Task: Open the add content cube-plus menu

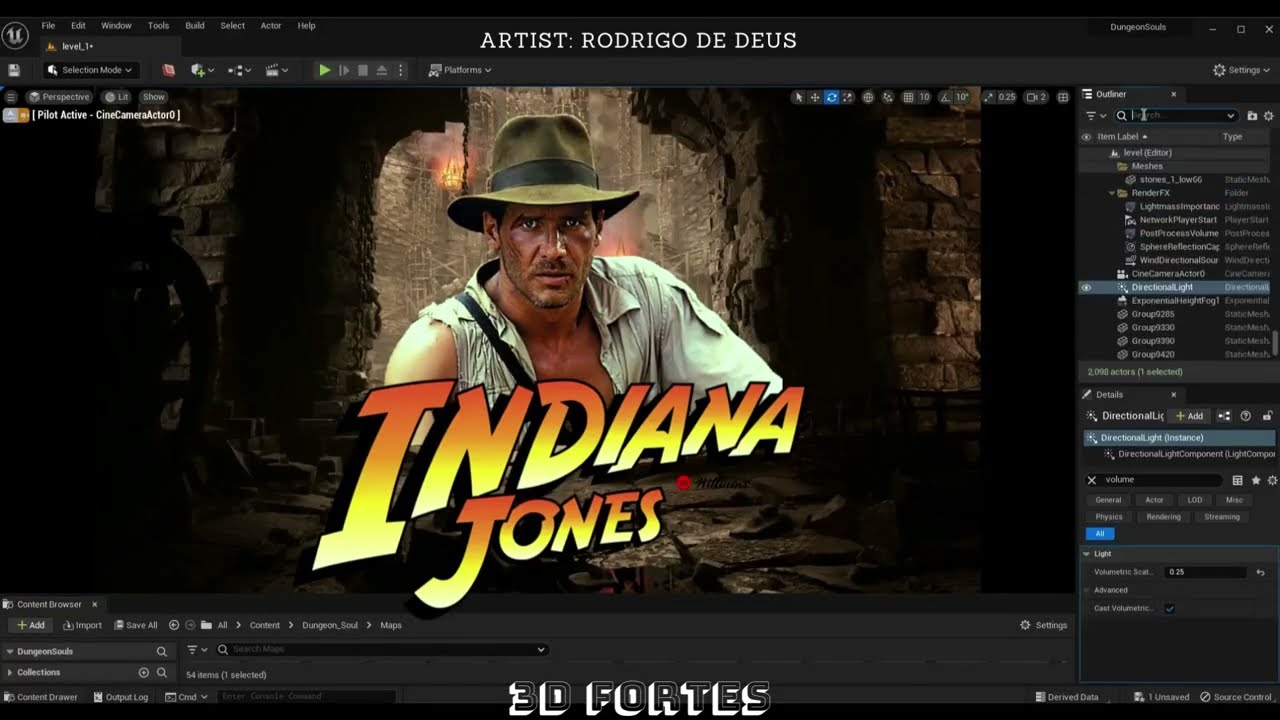Action: point(202,70)
